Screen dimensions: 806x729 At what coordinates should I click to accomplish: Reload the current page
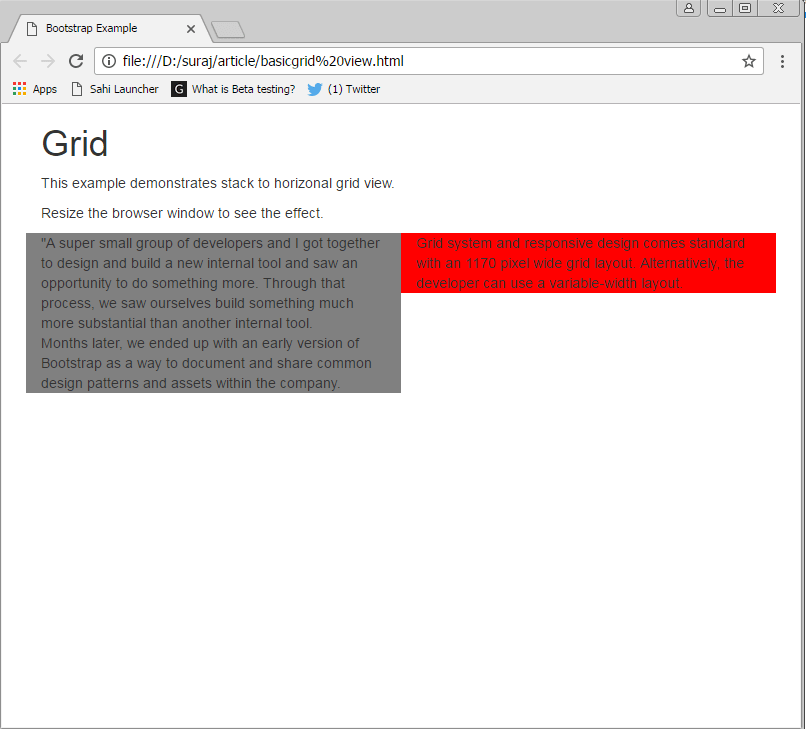(76, 61)
